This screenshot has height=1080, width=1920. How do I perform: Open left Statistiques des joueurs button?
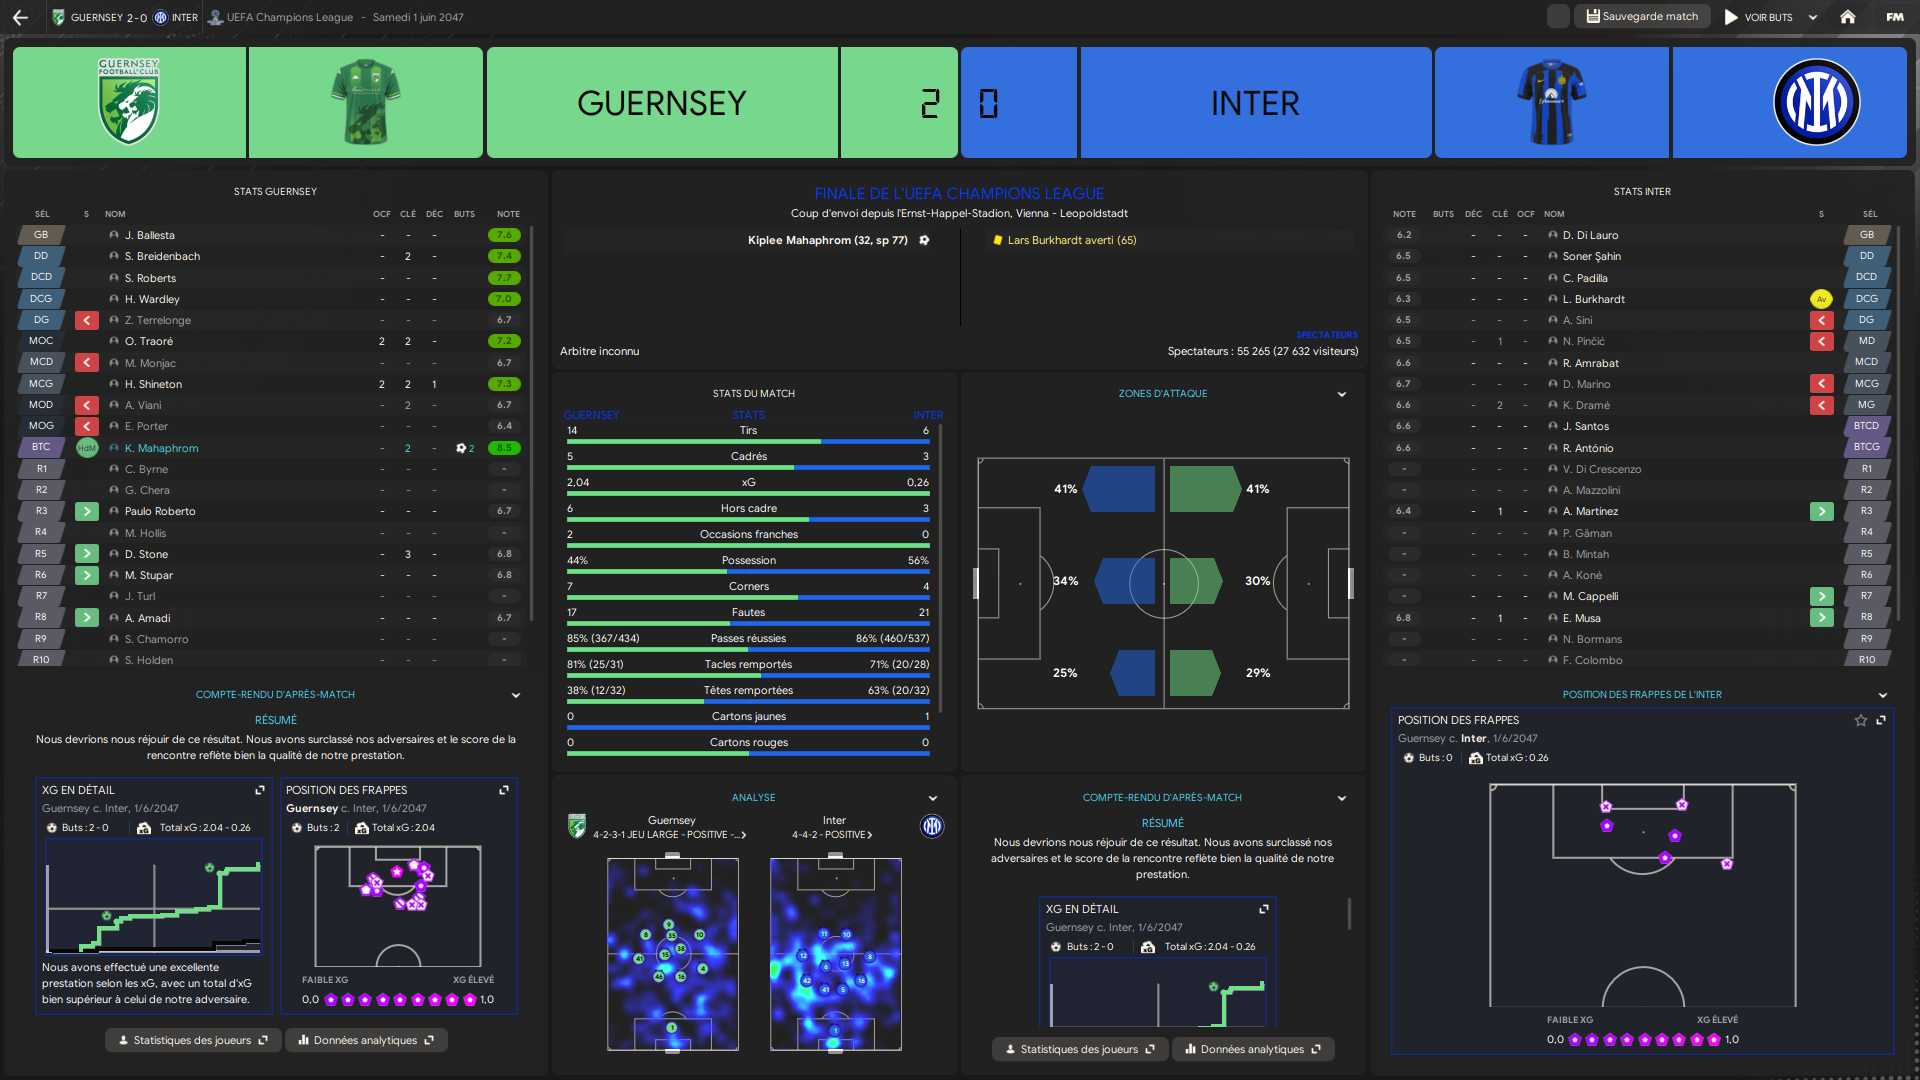pyautogui.click(x=192, y=1040)
